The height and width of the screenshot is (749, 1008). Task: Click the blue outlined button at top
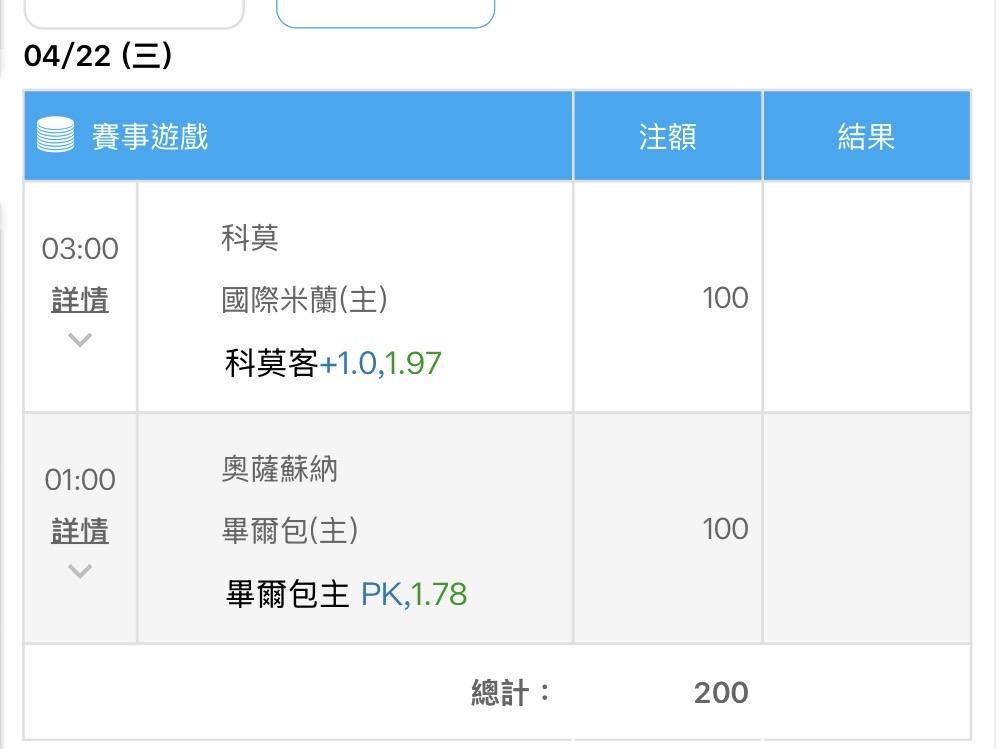tap(385, 12)
